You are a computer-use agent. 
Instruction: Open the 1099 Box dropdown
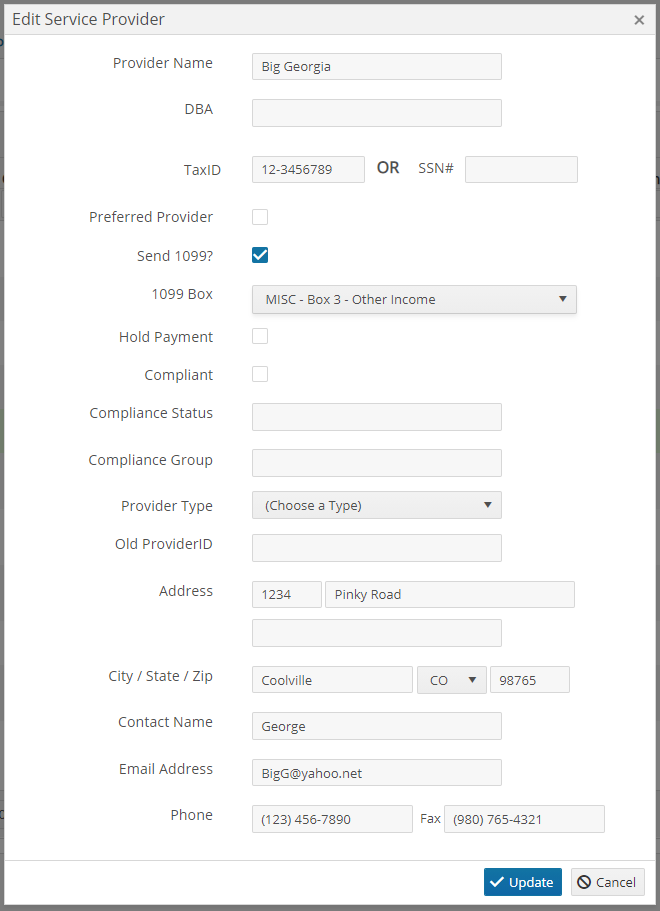(x=414, y=299)
